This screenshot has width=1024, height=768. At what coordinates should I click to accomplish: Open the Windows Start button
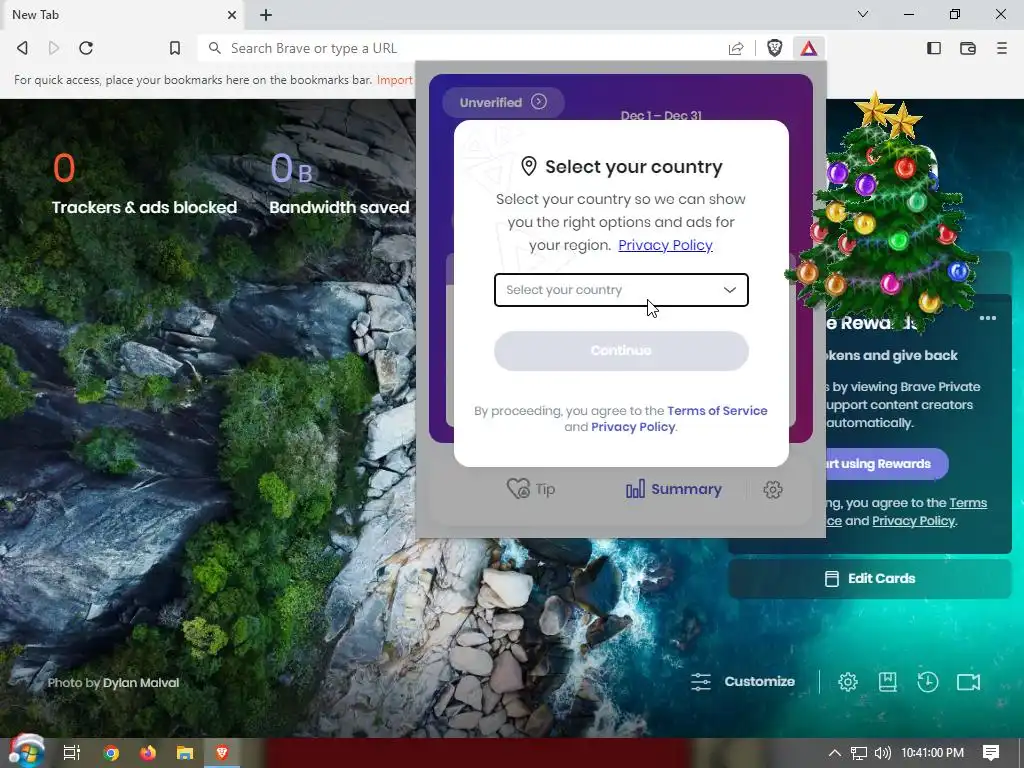point(25,752)
